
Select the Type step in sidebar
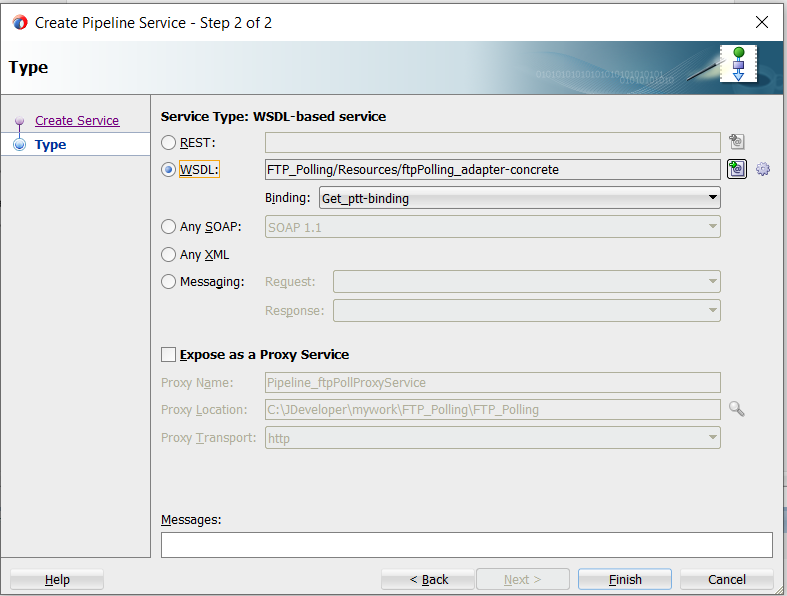click(50, 144)
